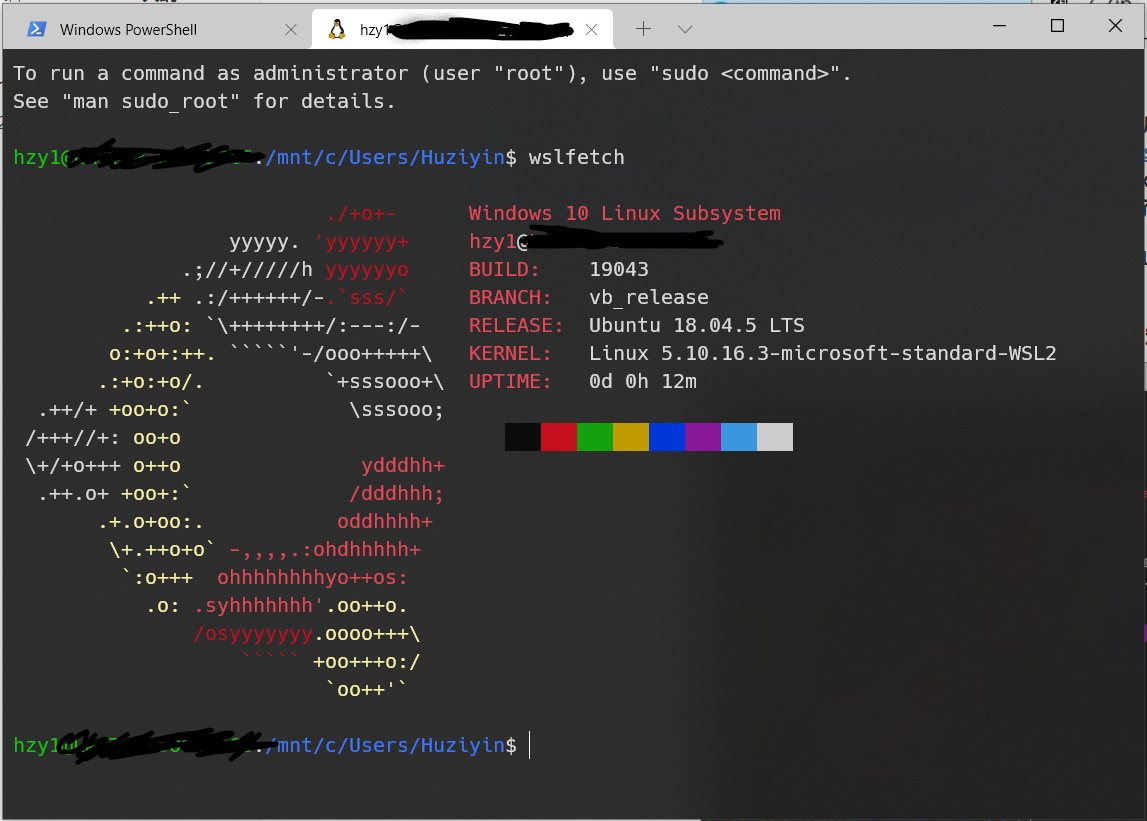
Task: Click ASCII art line 'ydddhh+'
Action: 402,465
